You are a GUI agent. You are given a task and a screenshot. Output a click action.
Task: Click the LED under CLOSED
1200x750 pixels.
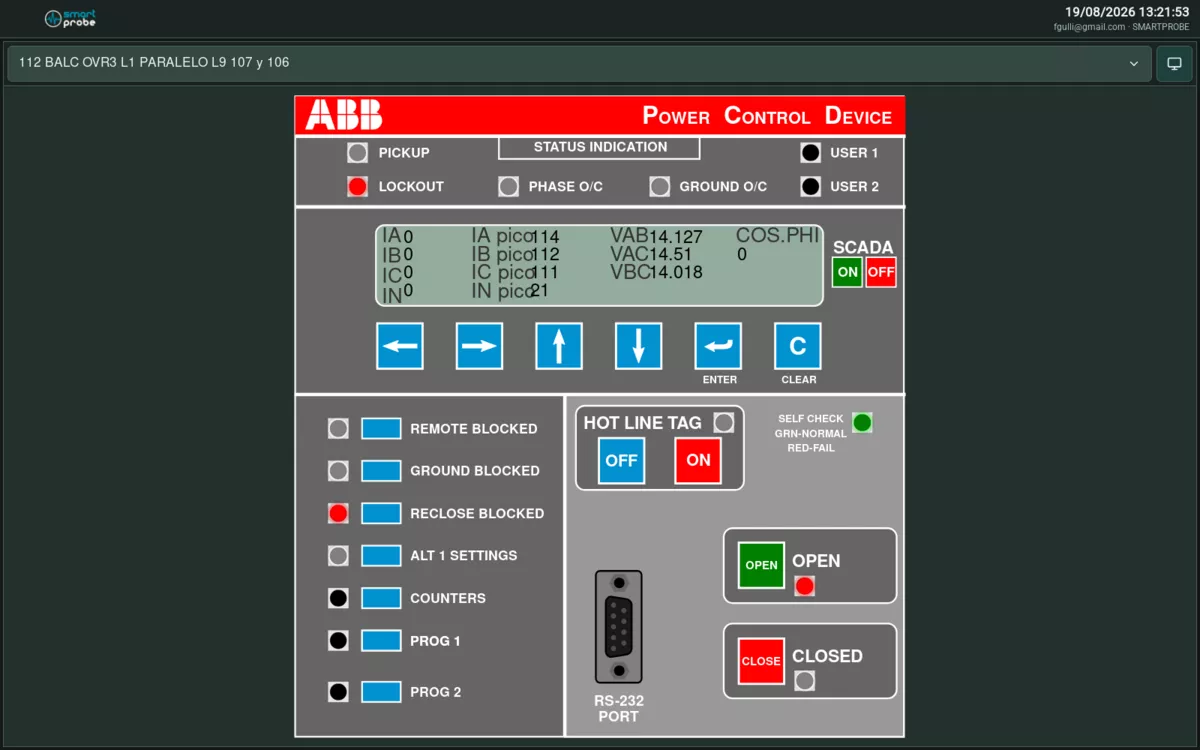tap(804, 681)
